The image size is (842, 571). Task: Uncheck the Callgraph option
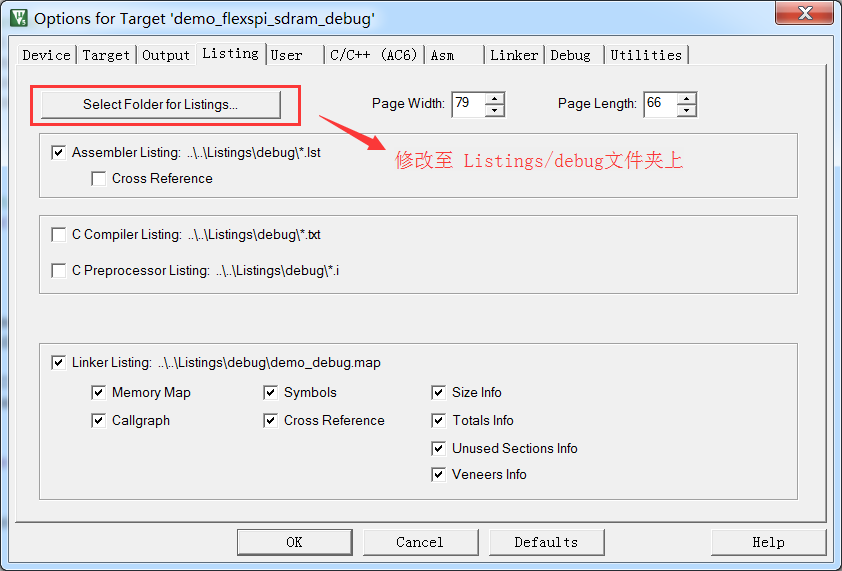click(98, 421)
